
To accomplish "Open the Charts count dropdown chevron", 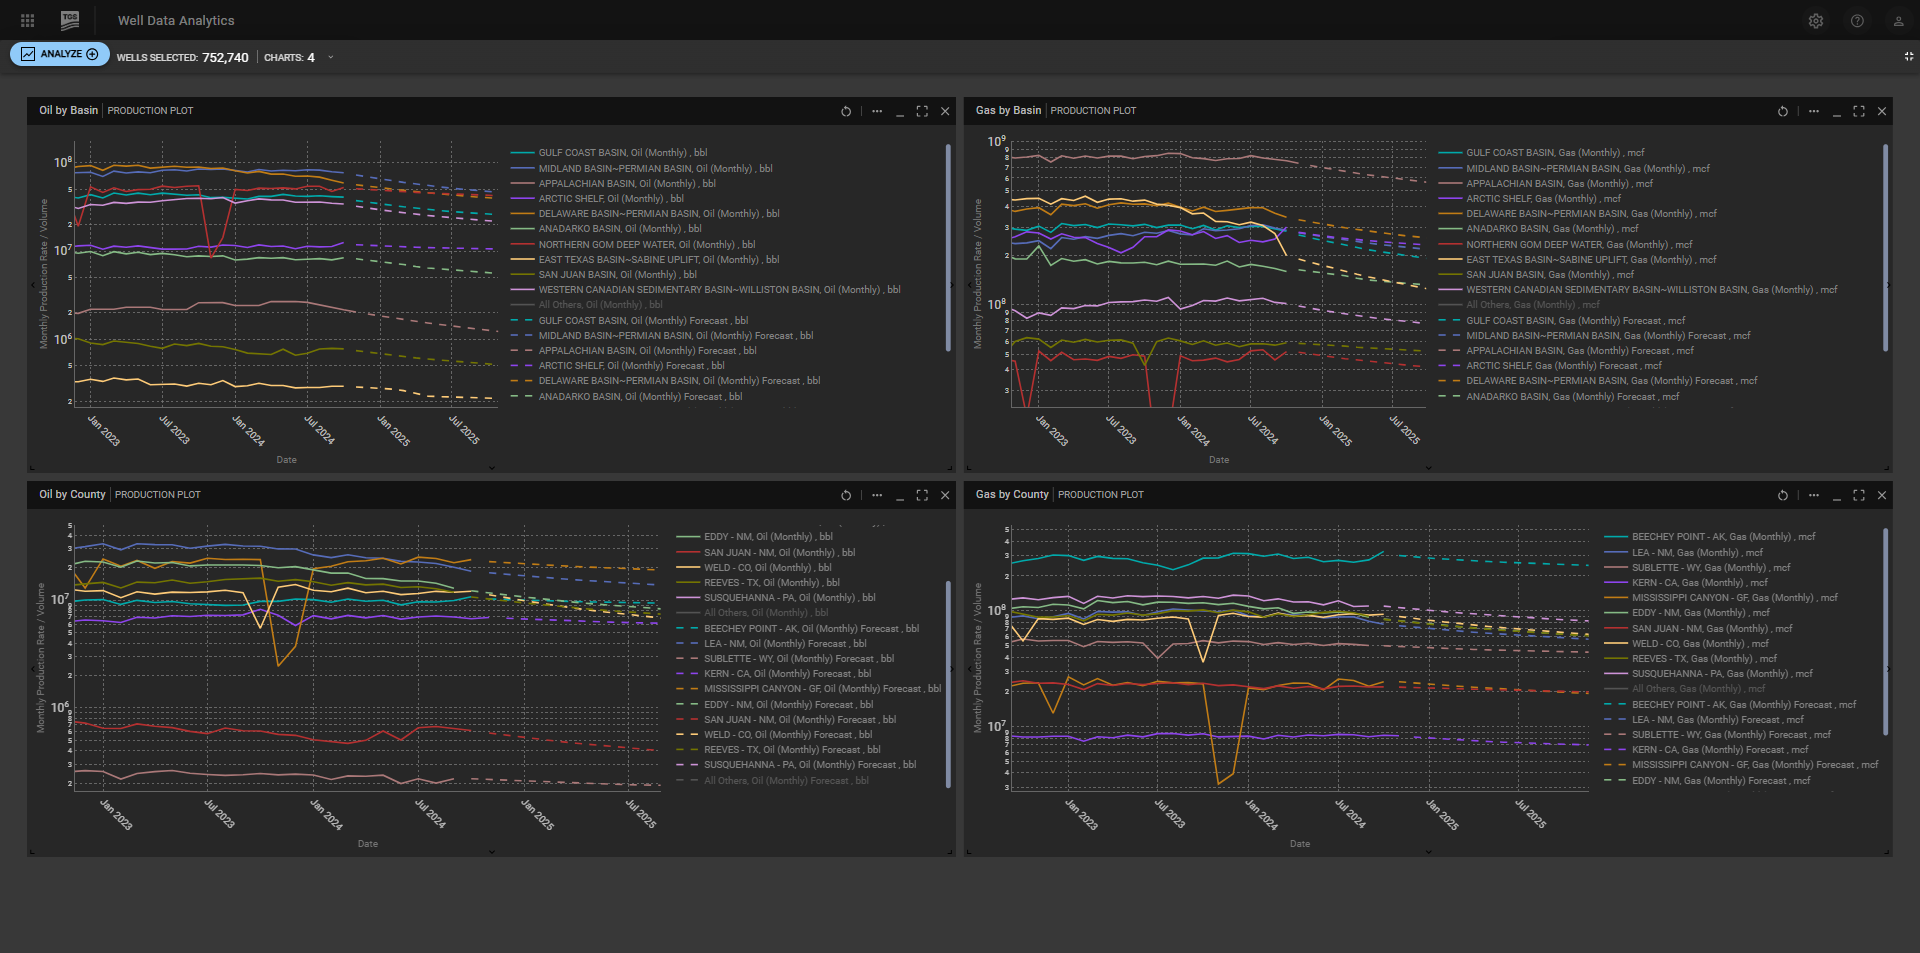I will (331, 57).
